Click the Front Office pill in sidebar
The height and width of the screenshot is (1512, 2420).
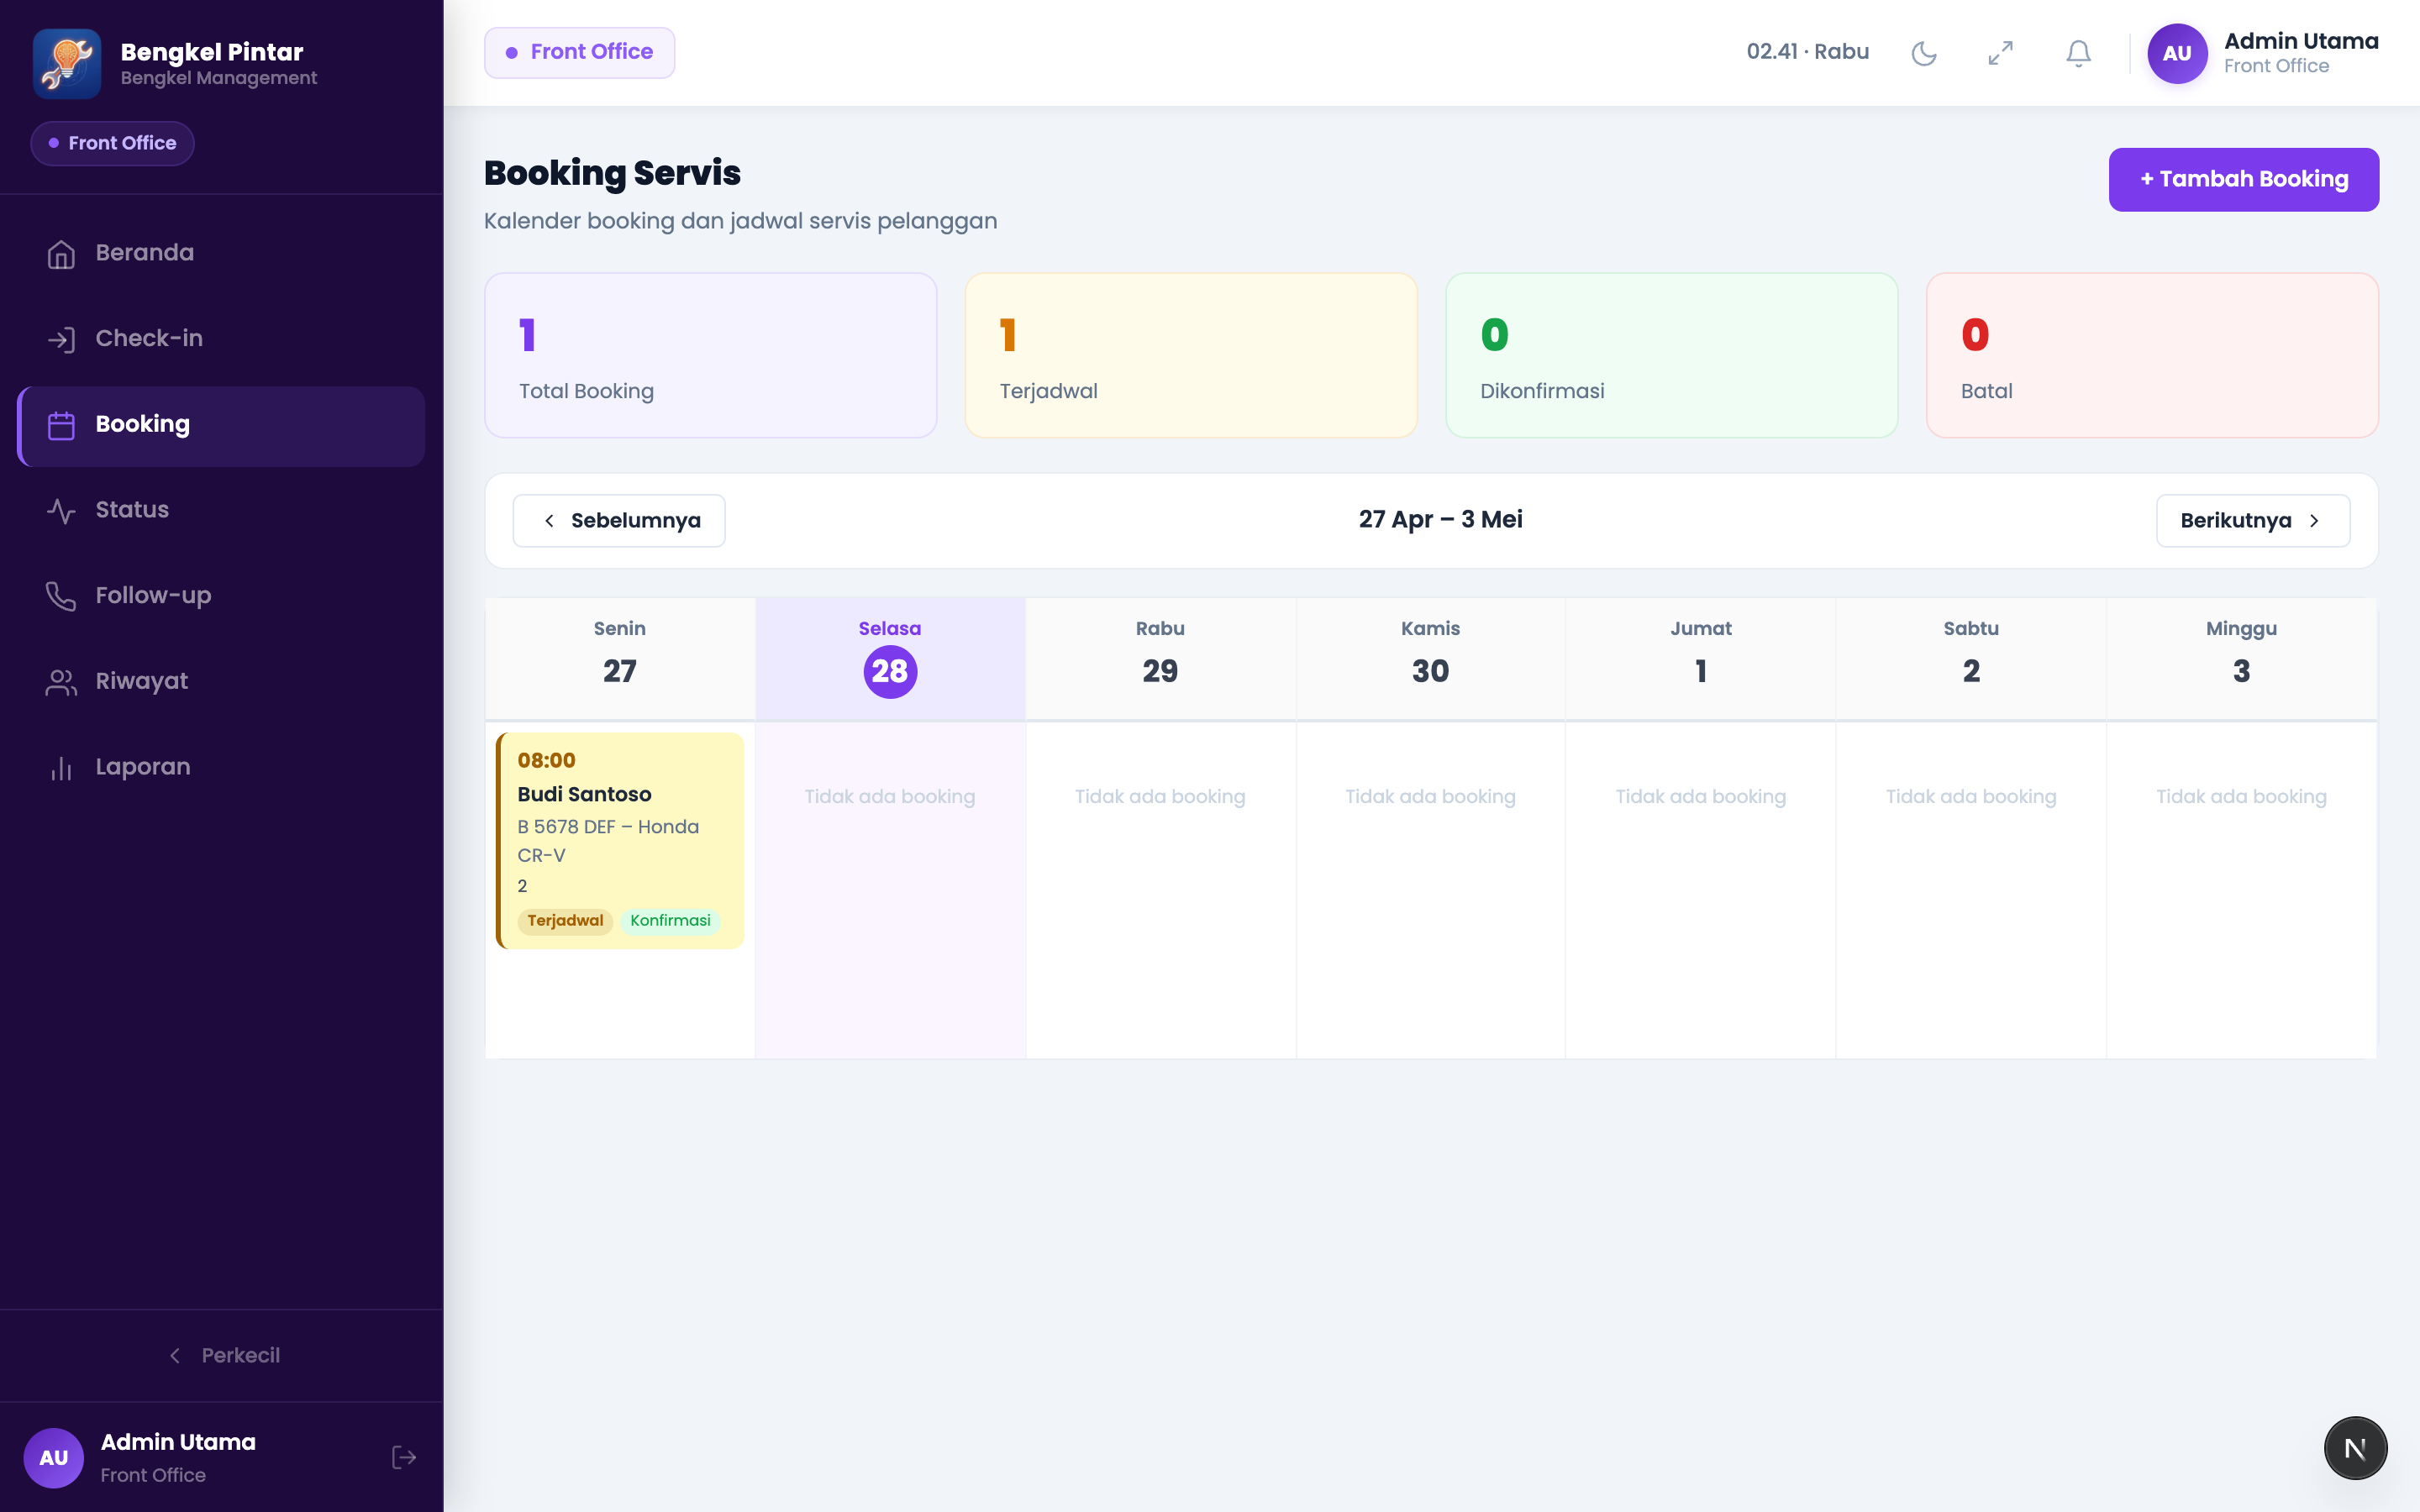112,144
